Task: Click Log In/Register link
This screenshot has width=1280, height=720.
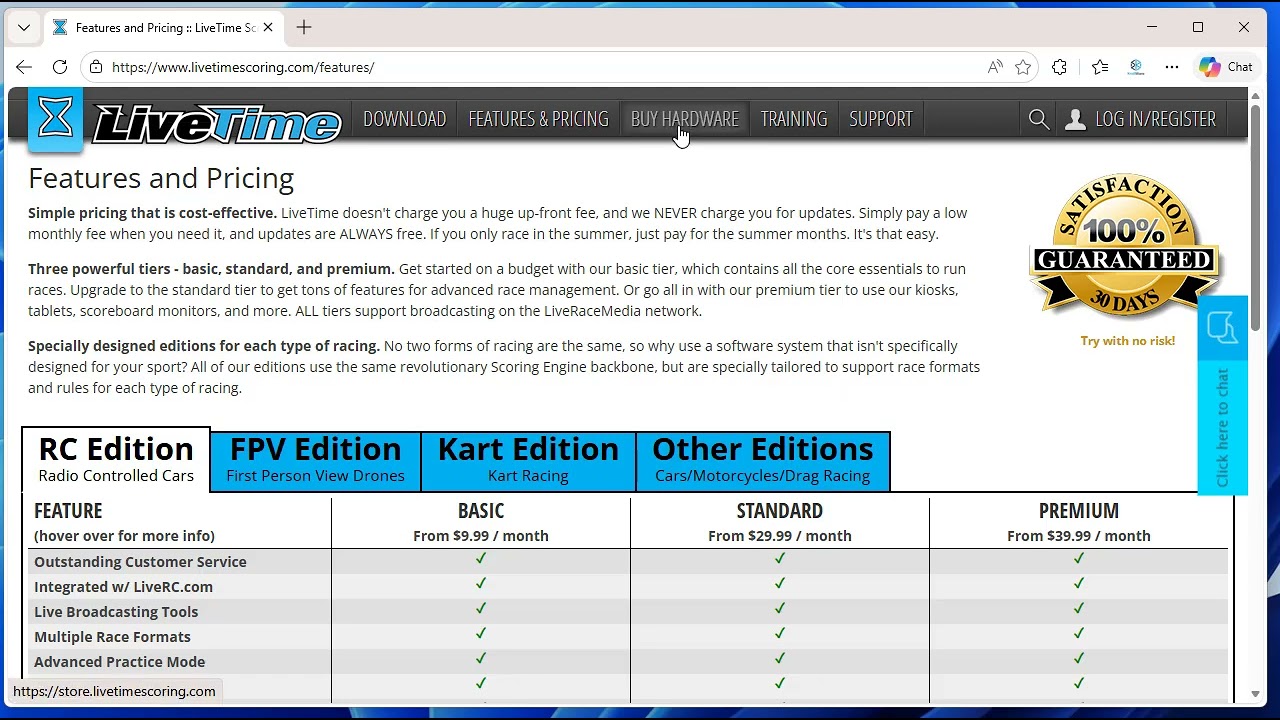Action: point(1155,119)
